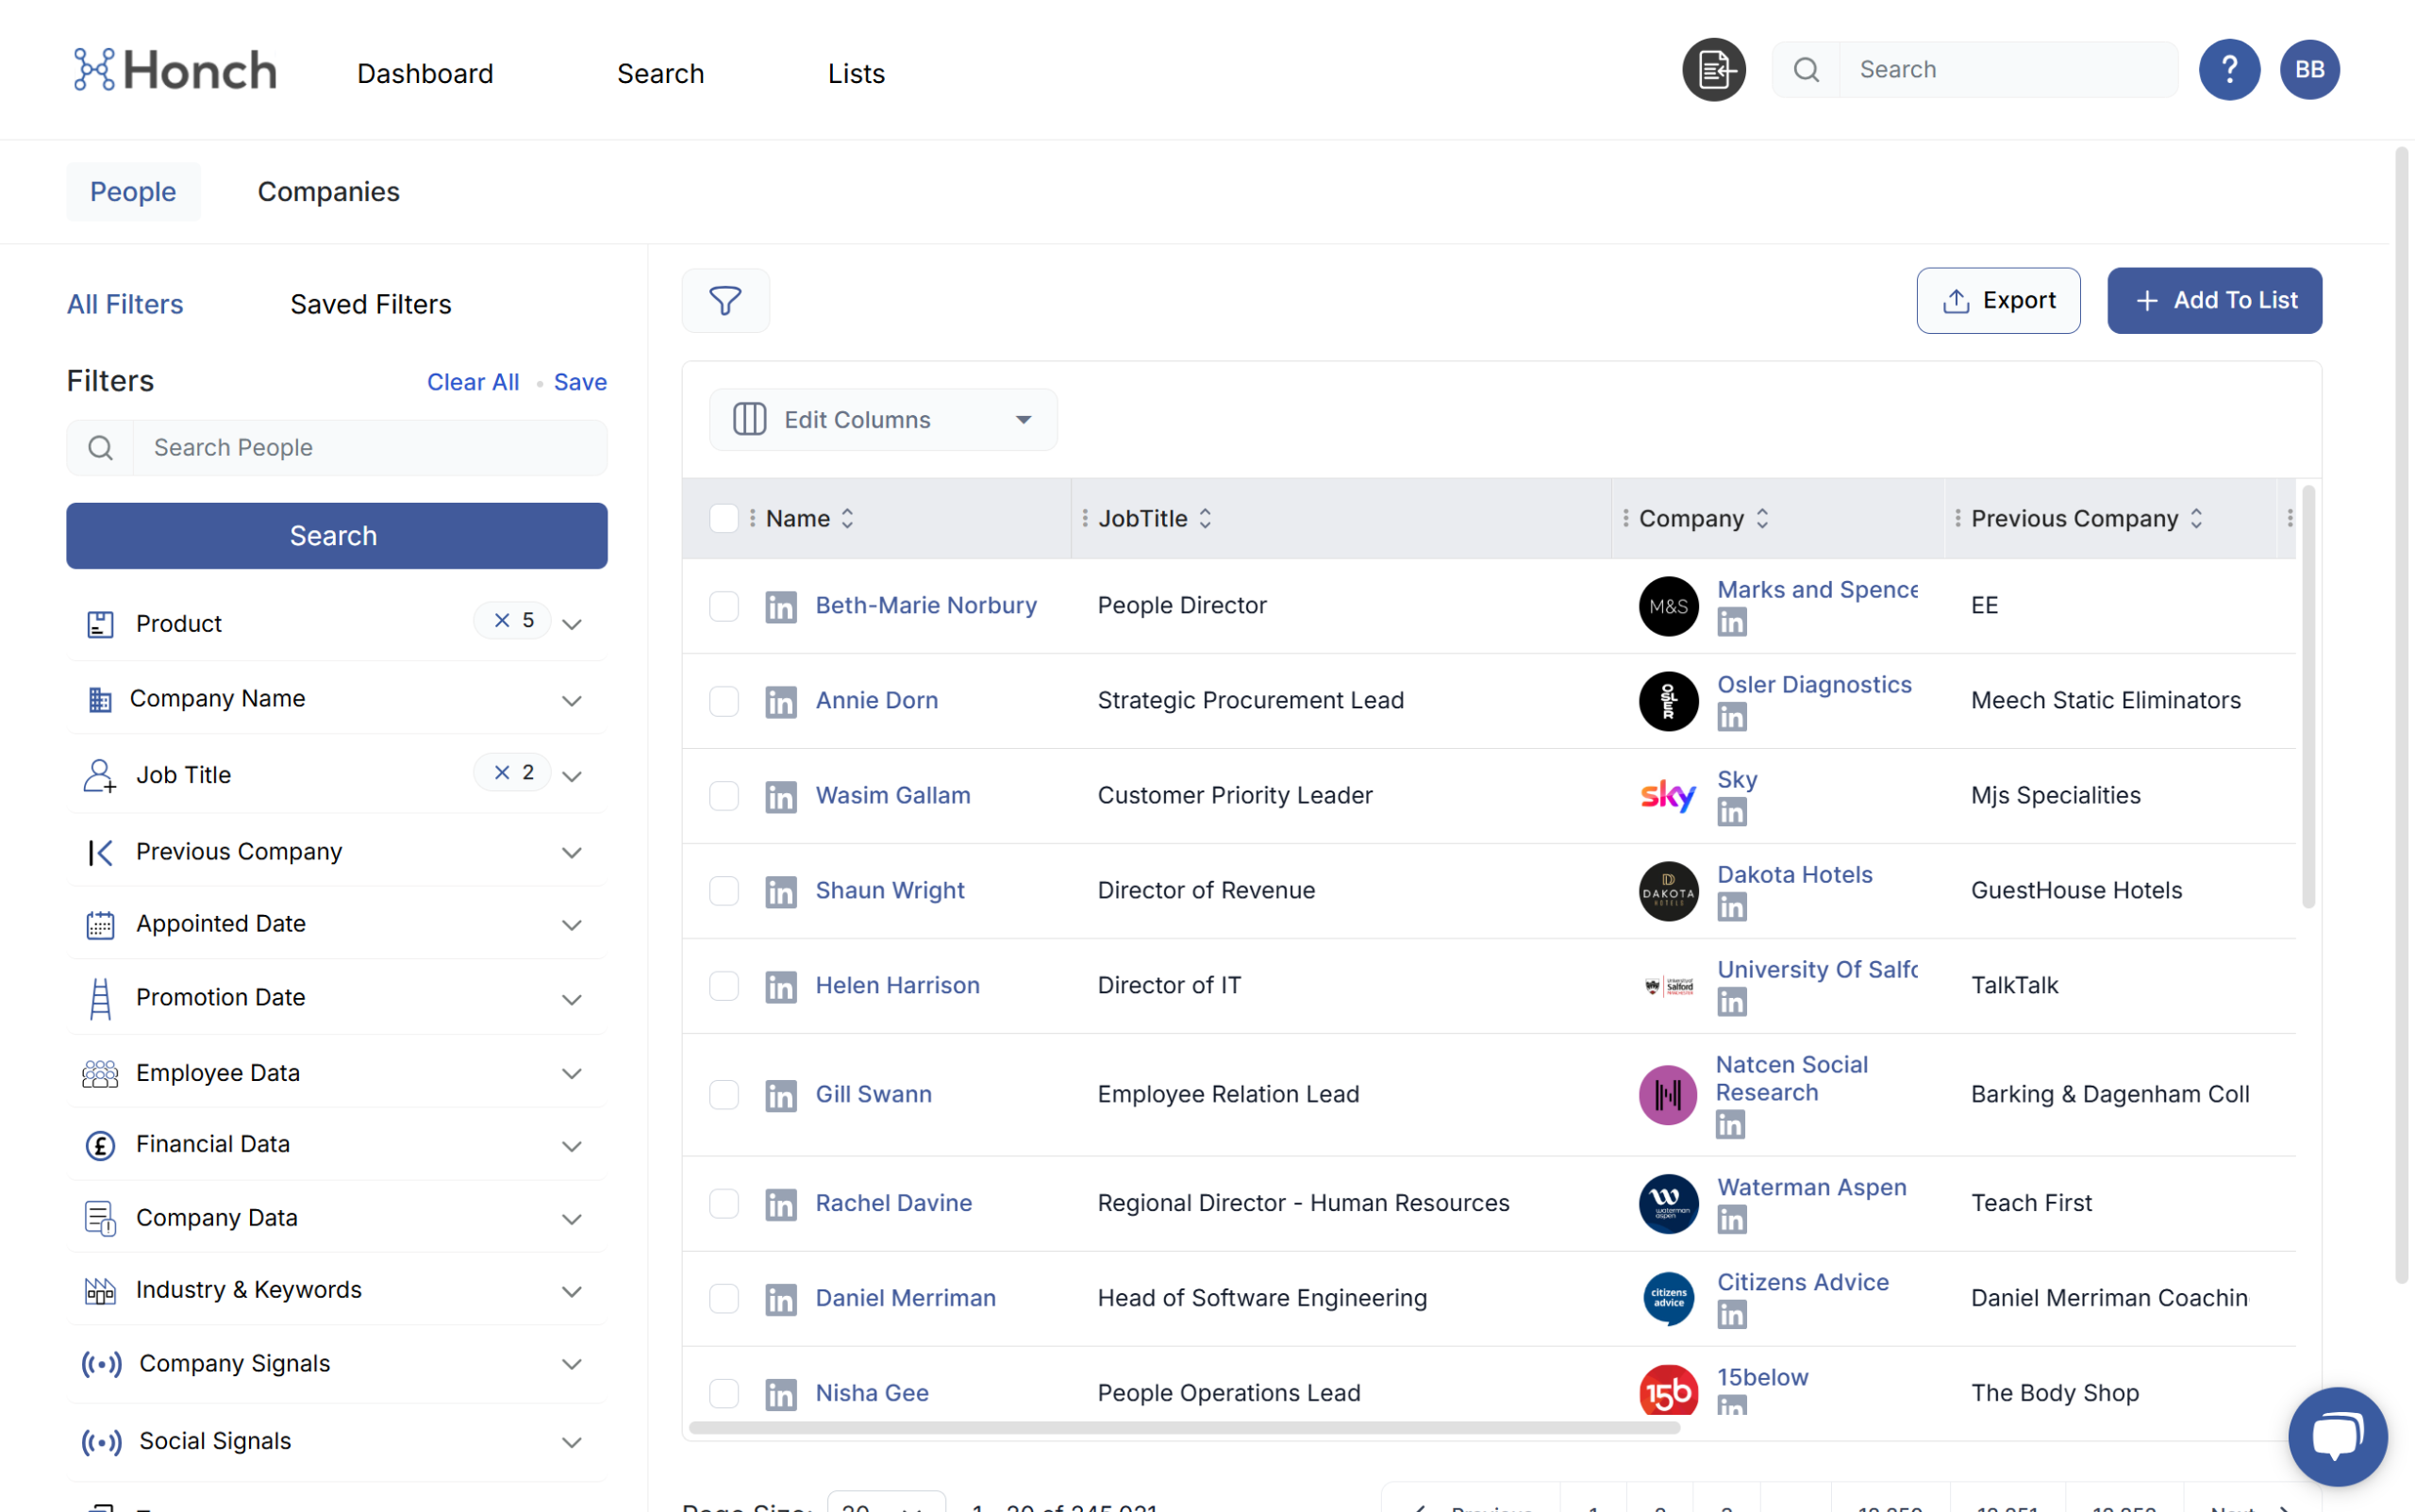This screenshot has width=2415, height=1512.
Task: Clear the Product filter via the X badge
Action: point(502,620)
